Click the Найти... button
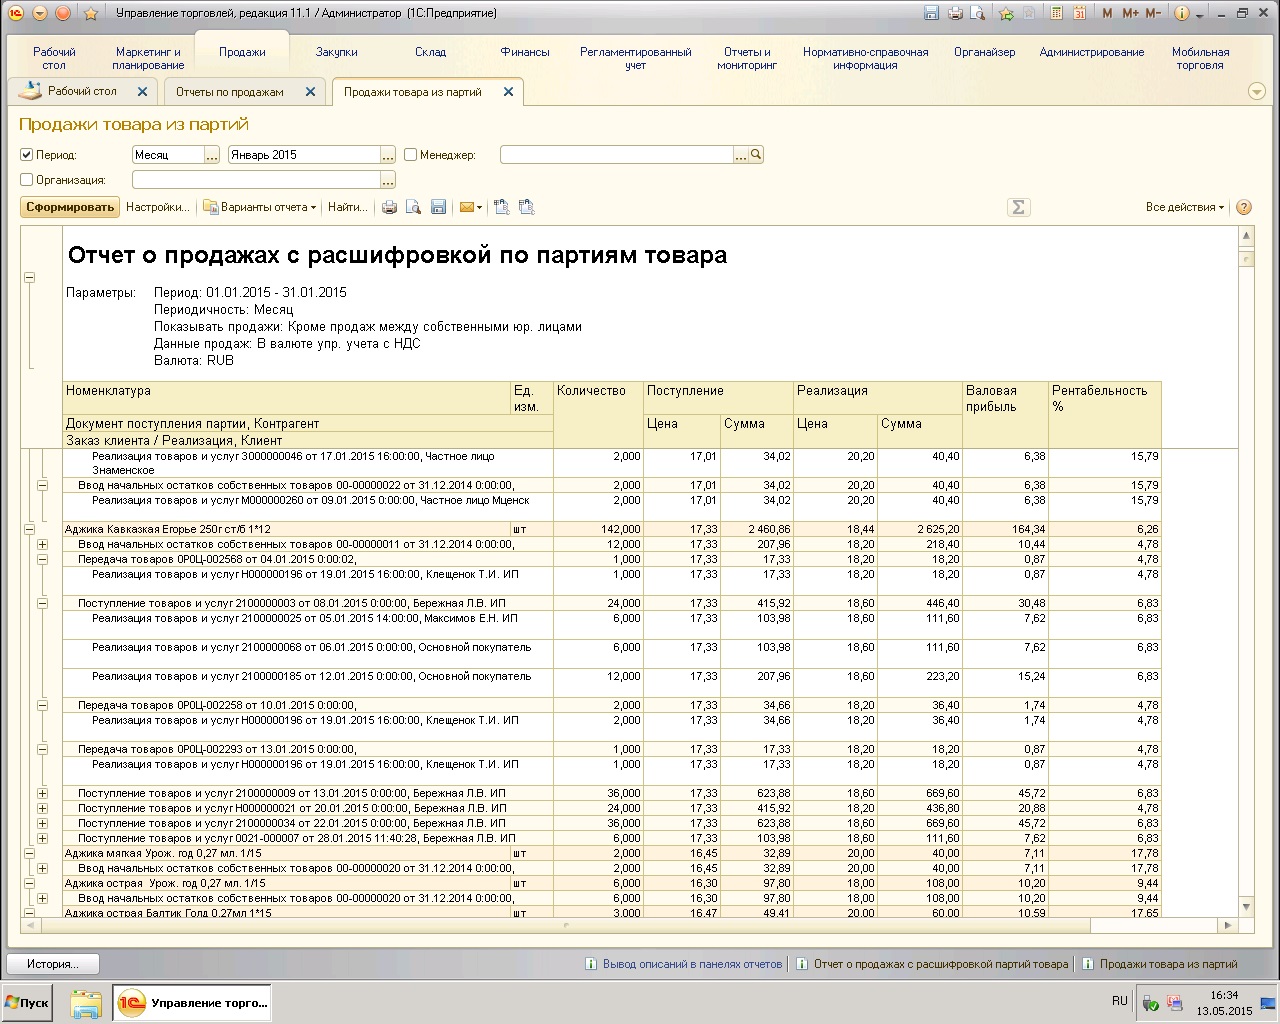 click(x=347, y=207)
